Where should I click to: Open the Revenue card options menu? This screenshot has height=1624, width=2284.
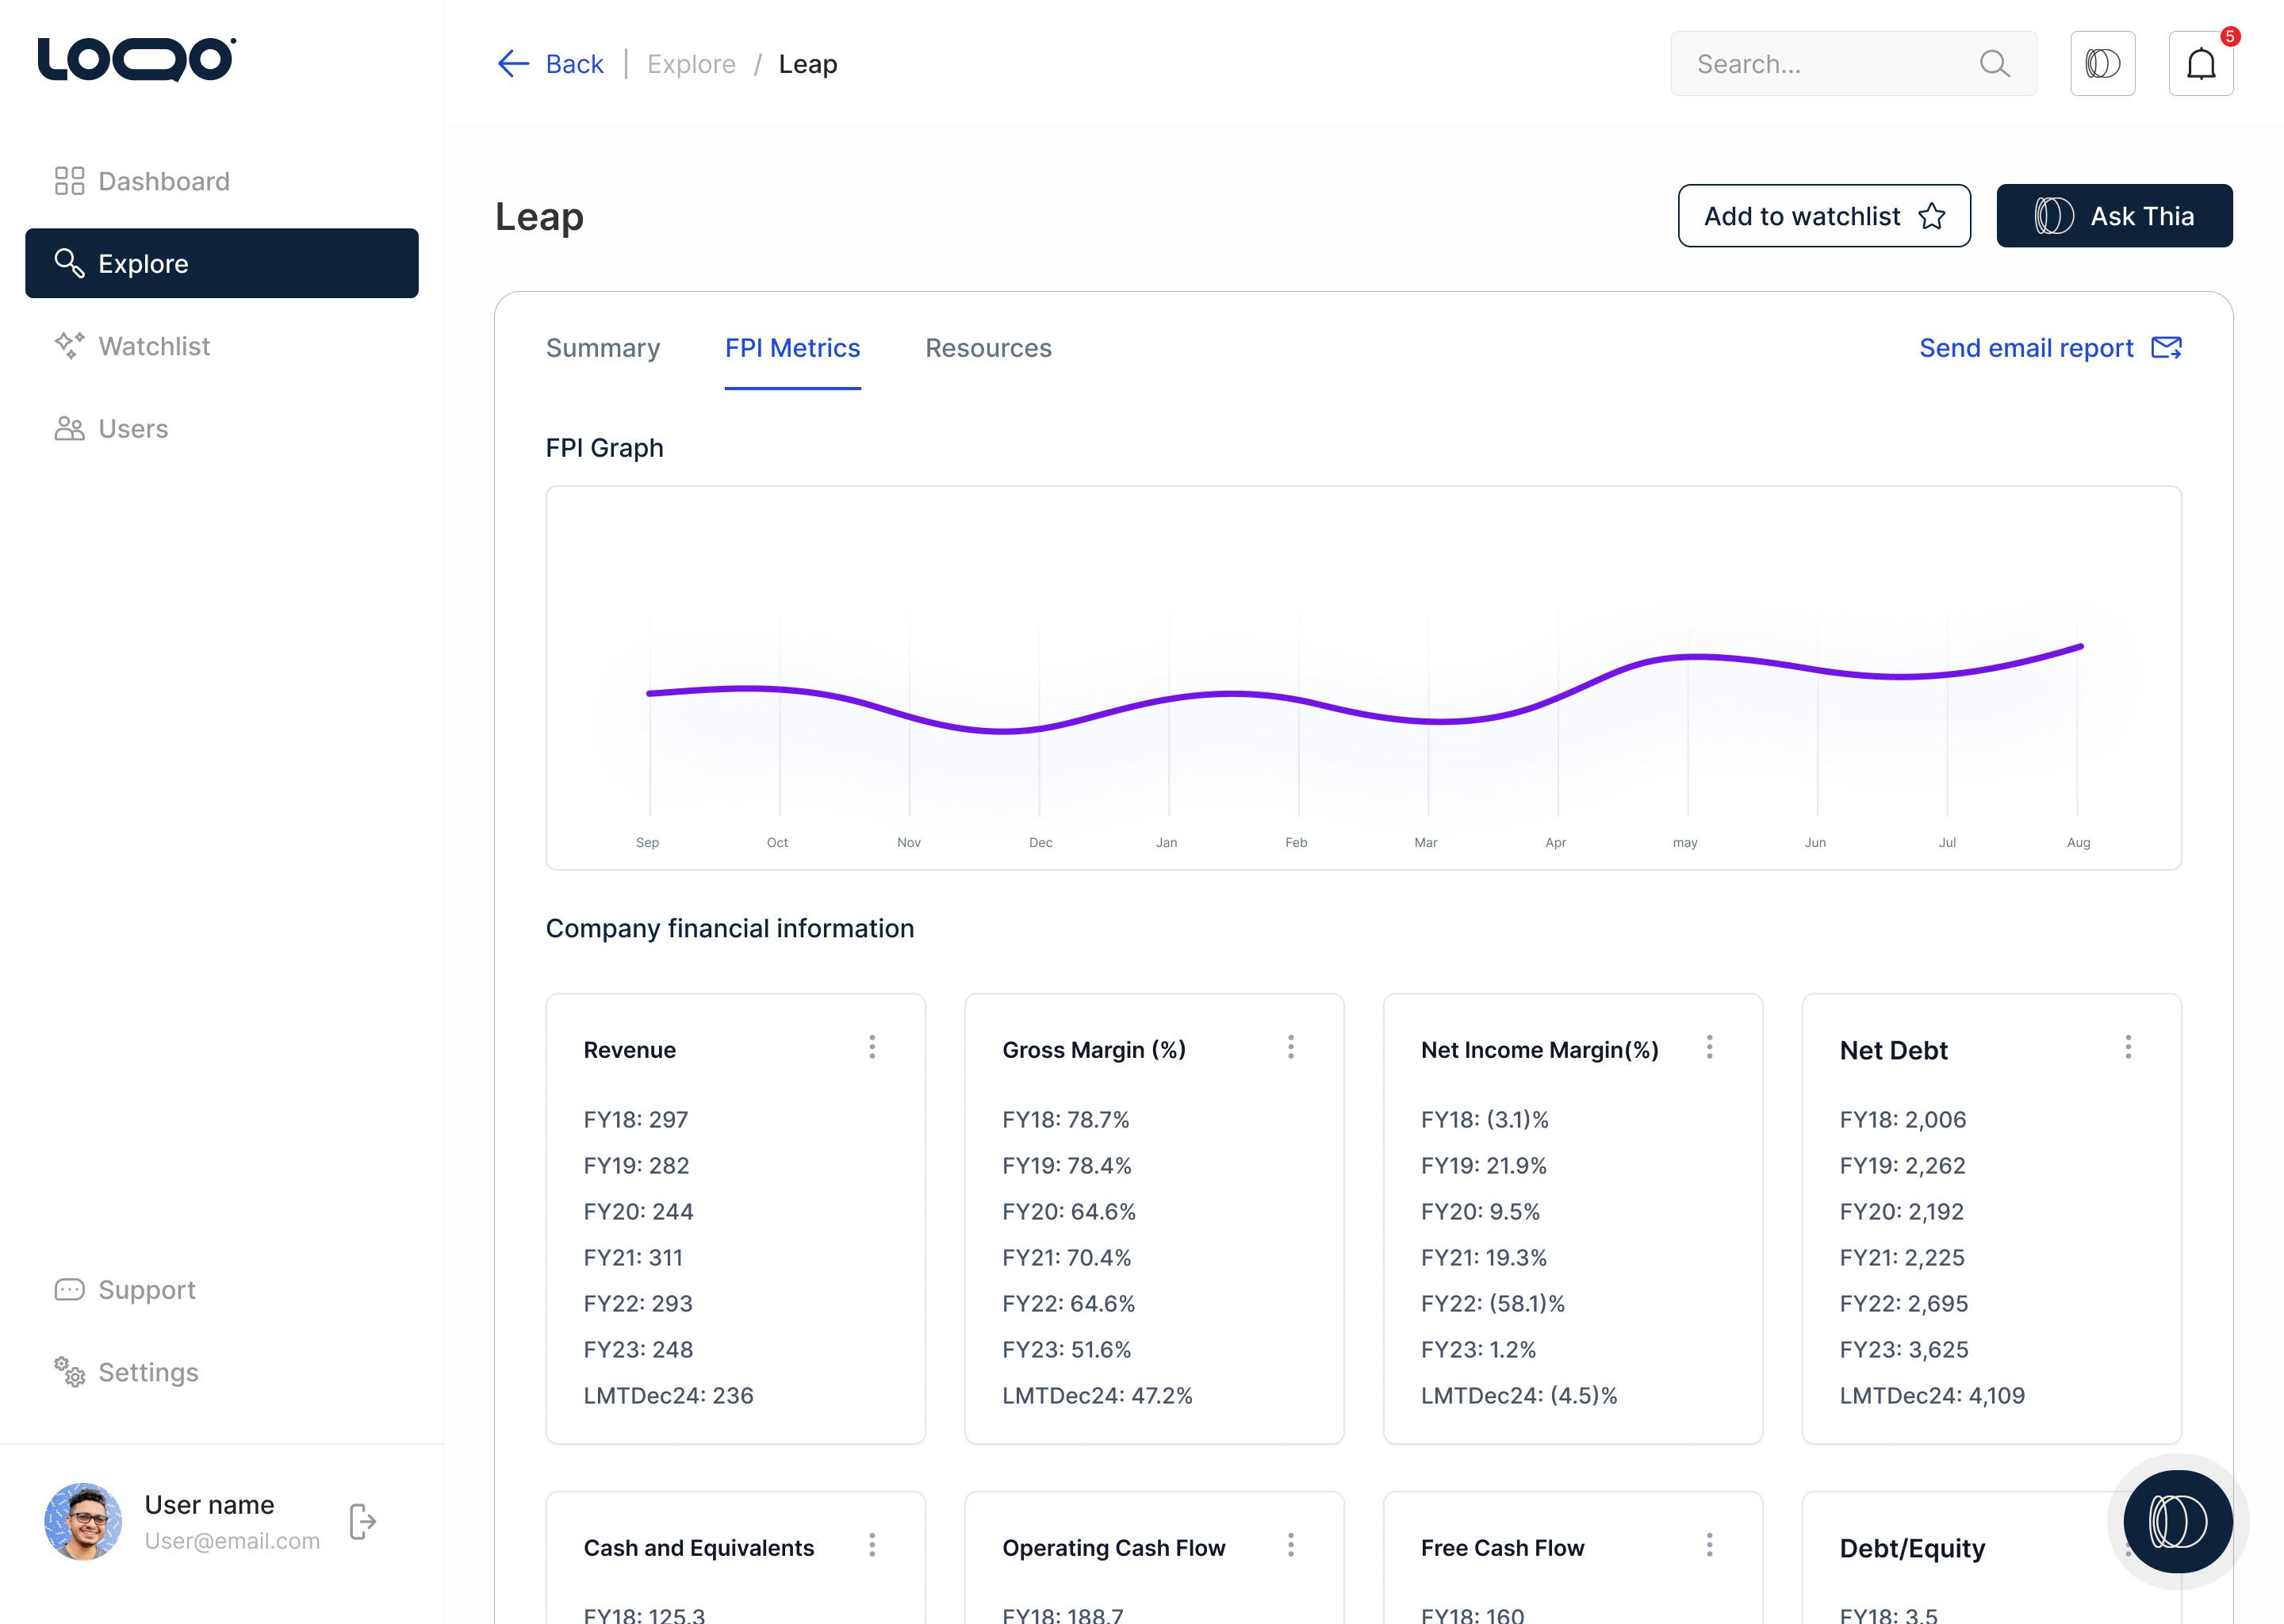(872, 1047)
